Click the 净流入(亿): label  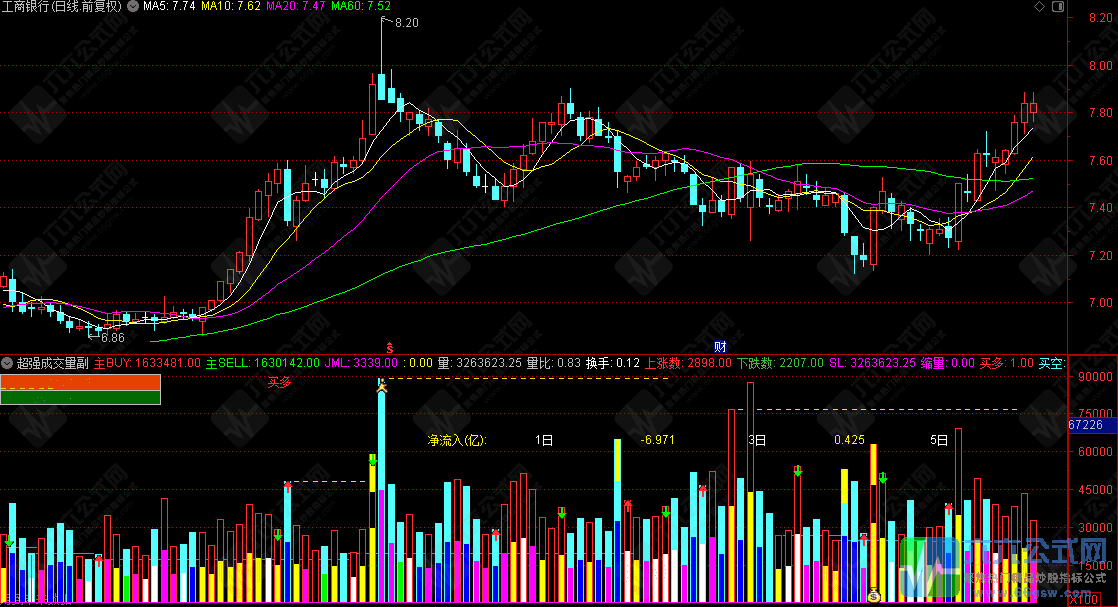[x=456, y=440]
